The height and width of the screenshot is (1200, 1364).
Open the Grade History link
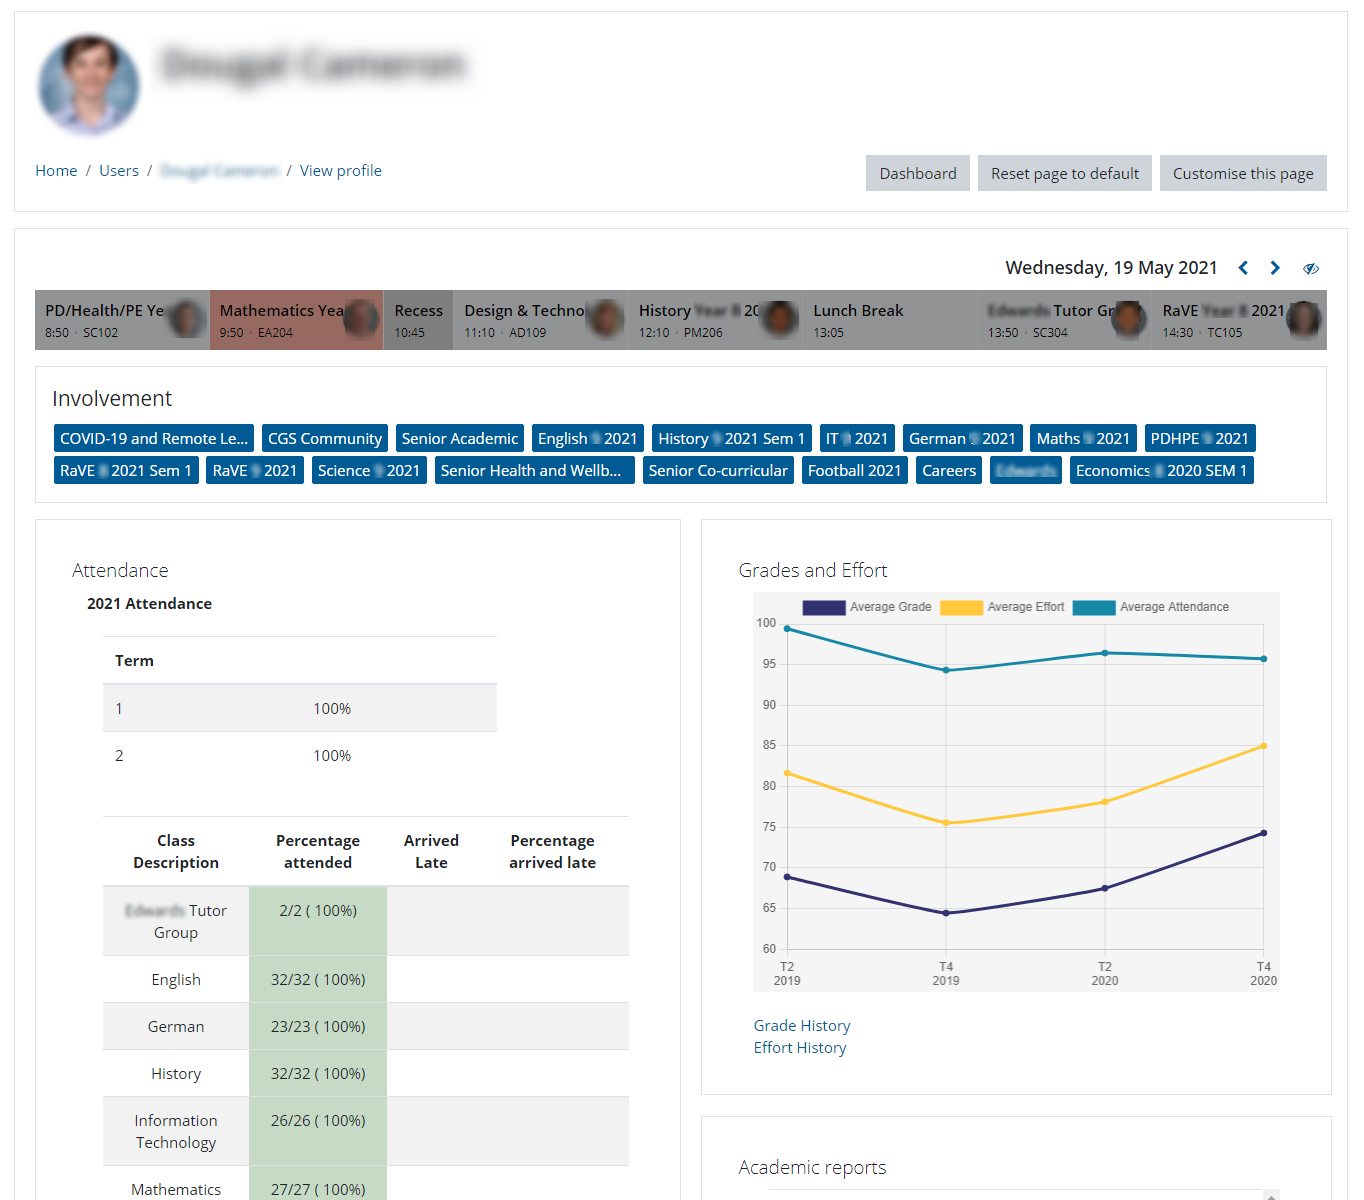[x=802, y=1026]
